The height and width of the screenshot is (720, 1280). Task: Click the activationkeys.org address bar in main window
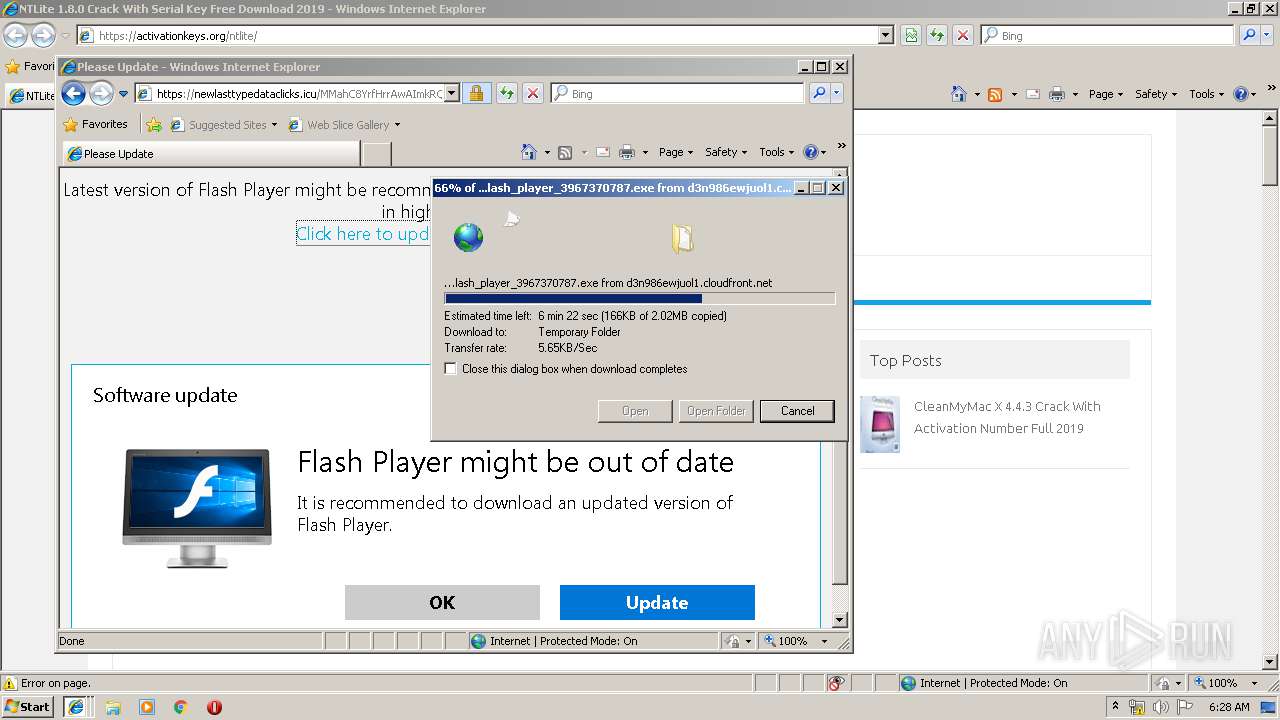pos(477,35)
